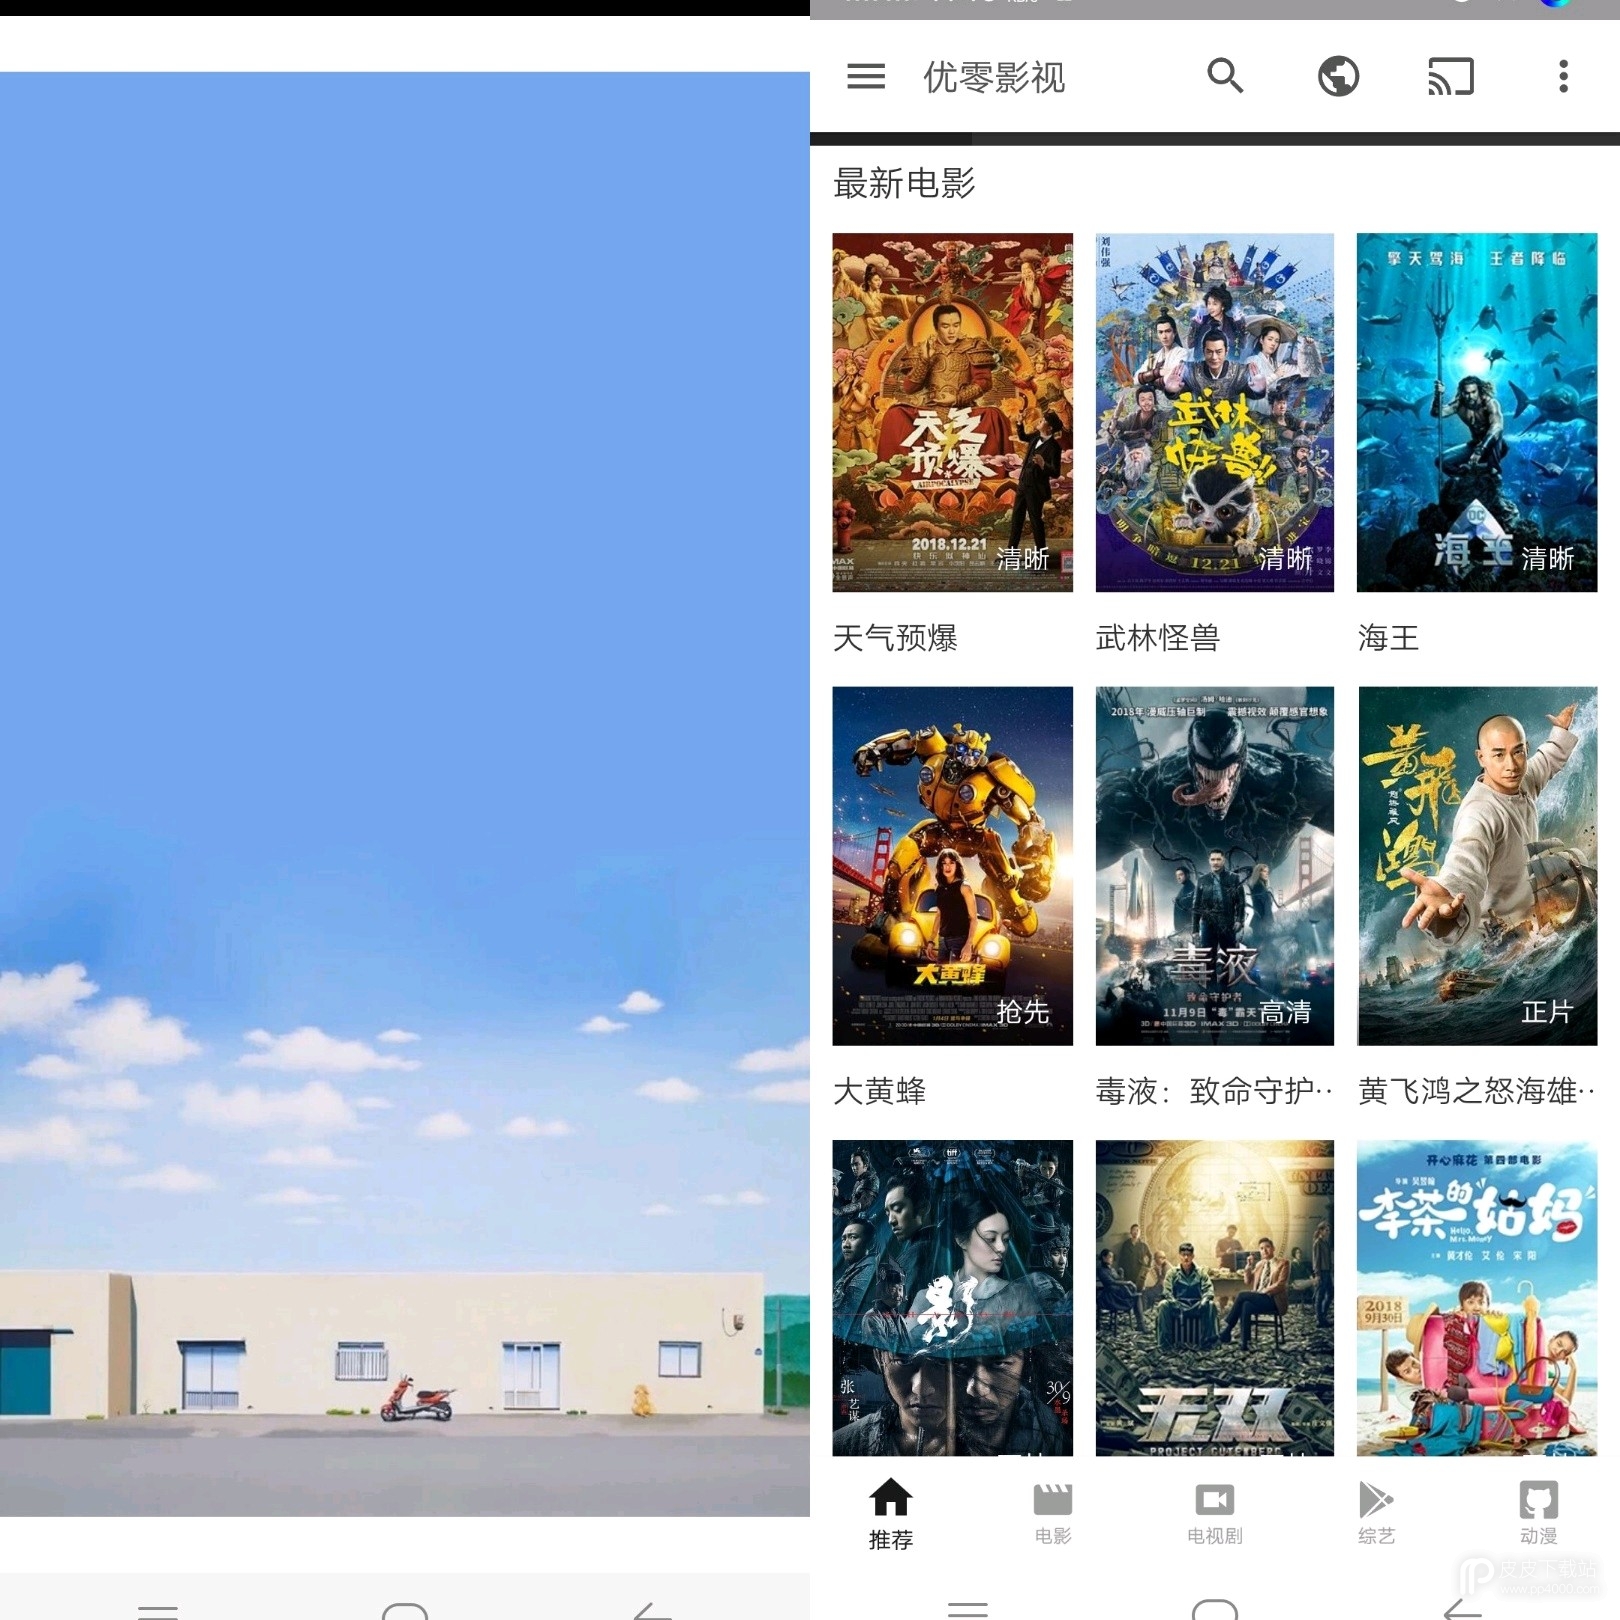The width and height of the screenshot is (1620, 1620).
Task: Click the 毒液：致命守护 title text
Action: pyautogui.click(x=1214, y=1091)
